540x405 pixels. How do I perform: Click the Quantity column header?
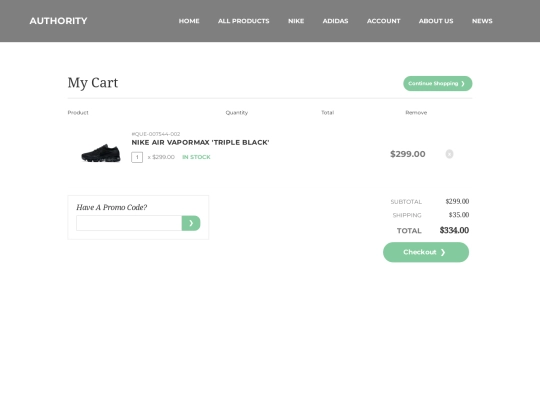237,113
